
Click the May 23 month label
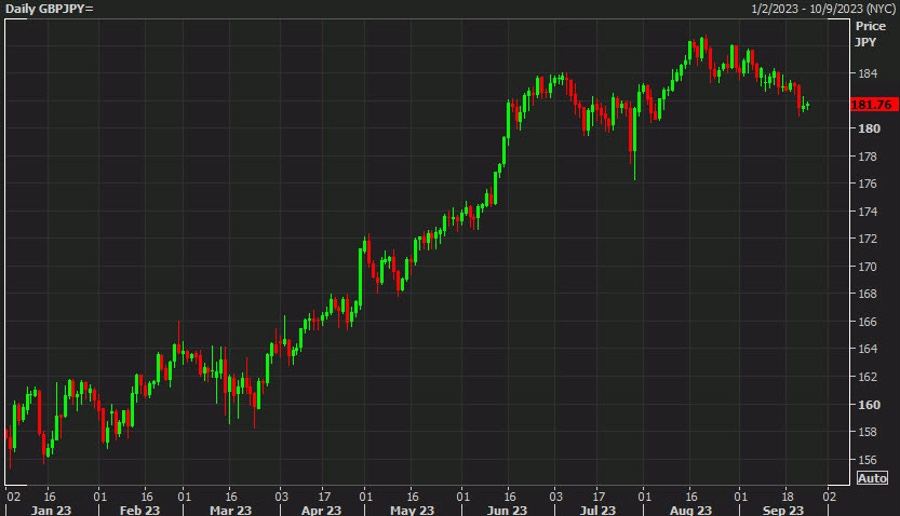click(x=413, y=510)
